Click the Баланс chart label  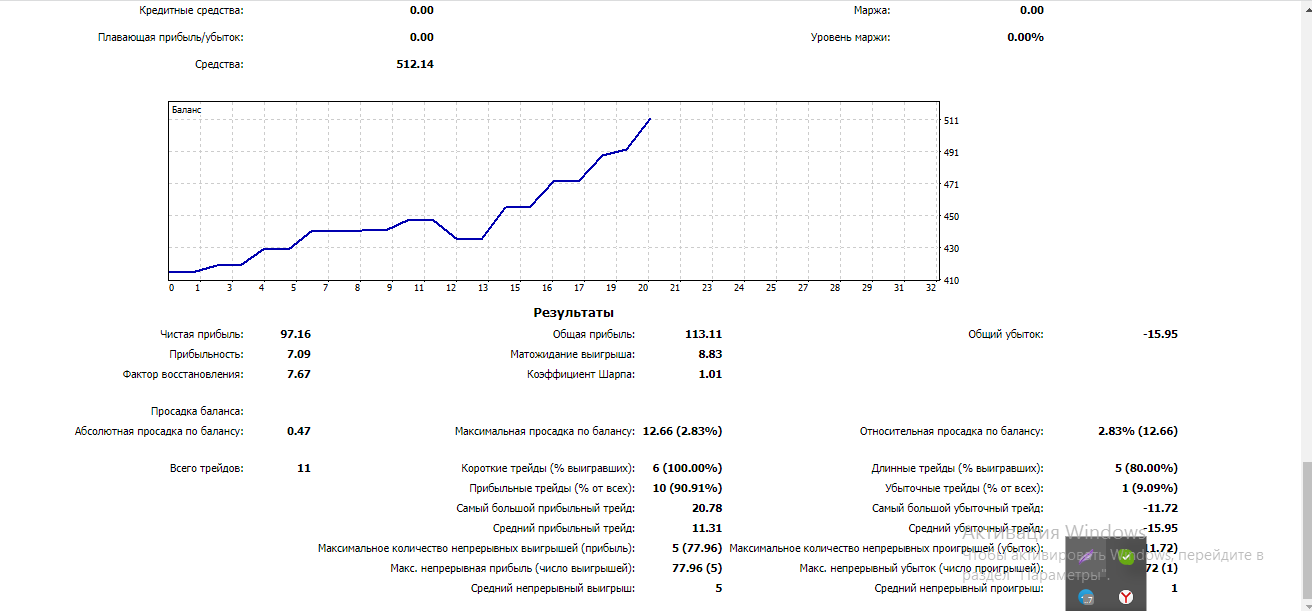pos(186,110)
